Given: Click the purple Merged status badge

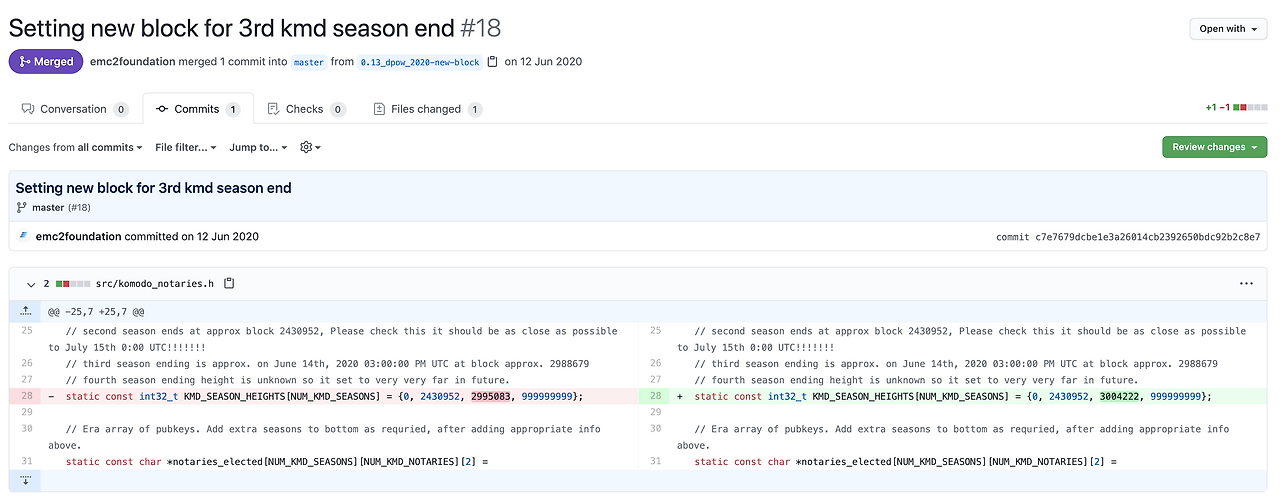Looking at the screenshot, I should pos(46,62).
